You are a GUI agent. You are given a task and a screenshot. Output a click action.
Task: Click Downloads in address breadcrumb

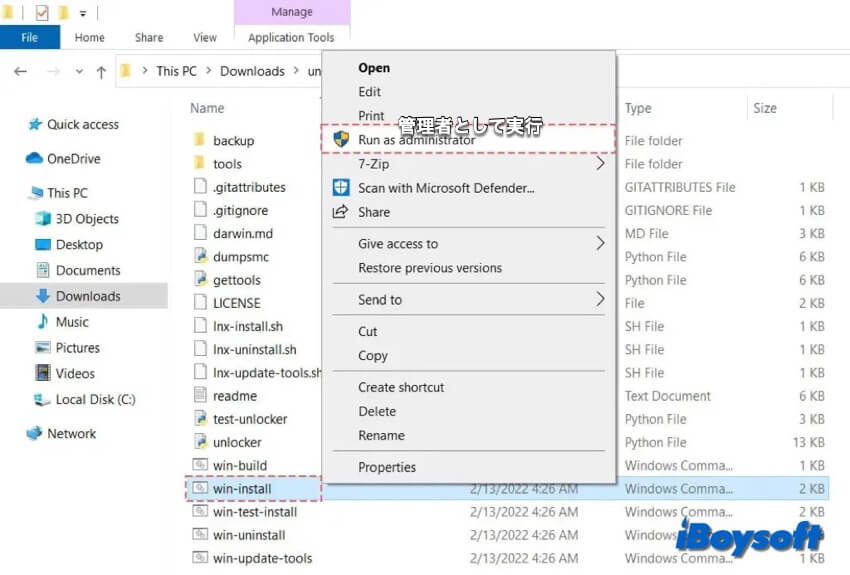252,71
